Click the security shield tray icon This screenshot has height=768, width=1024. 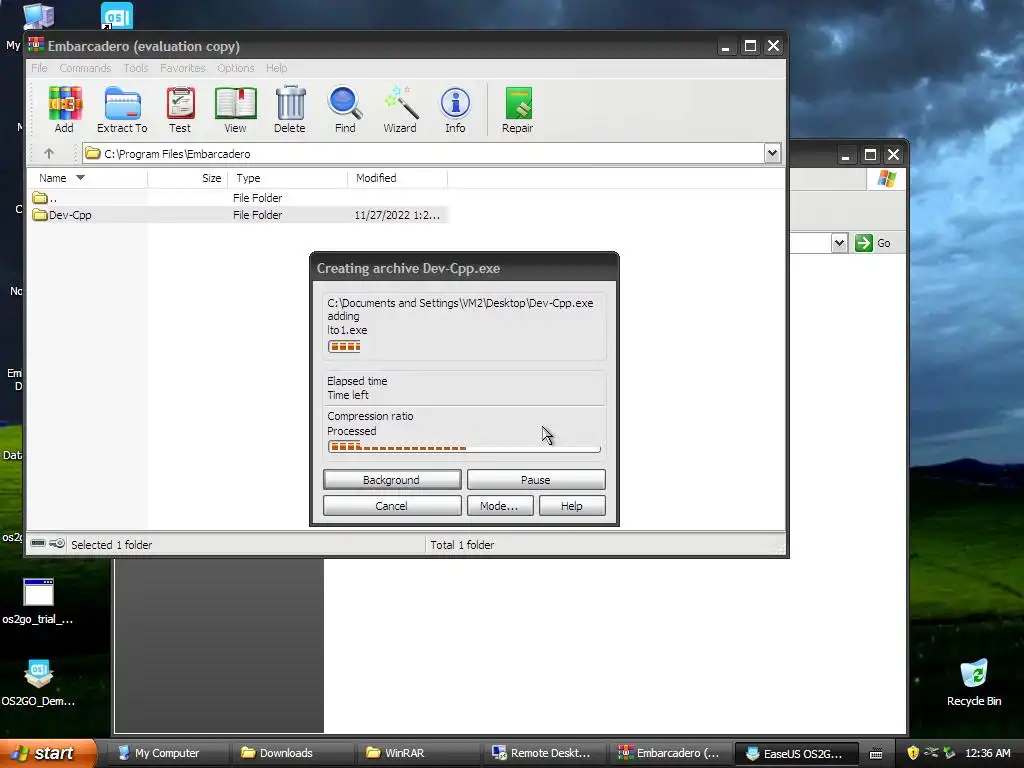[913, 753]
